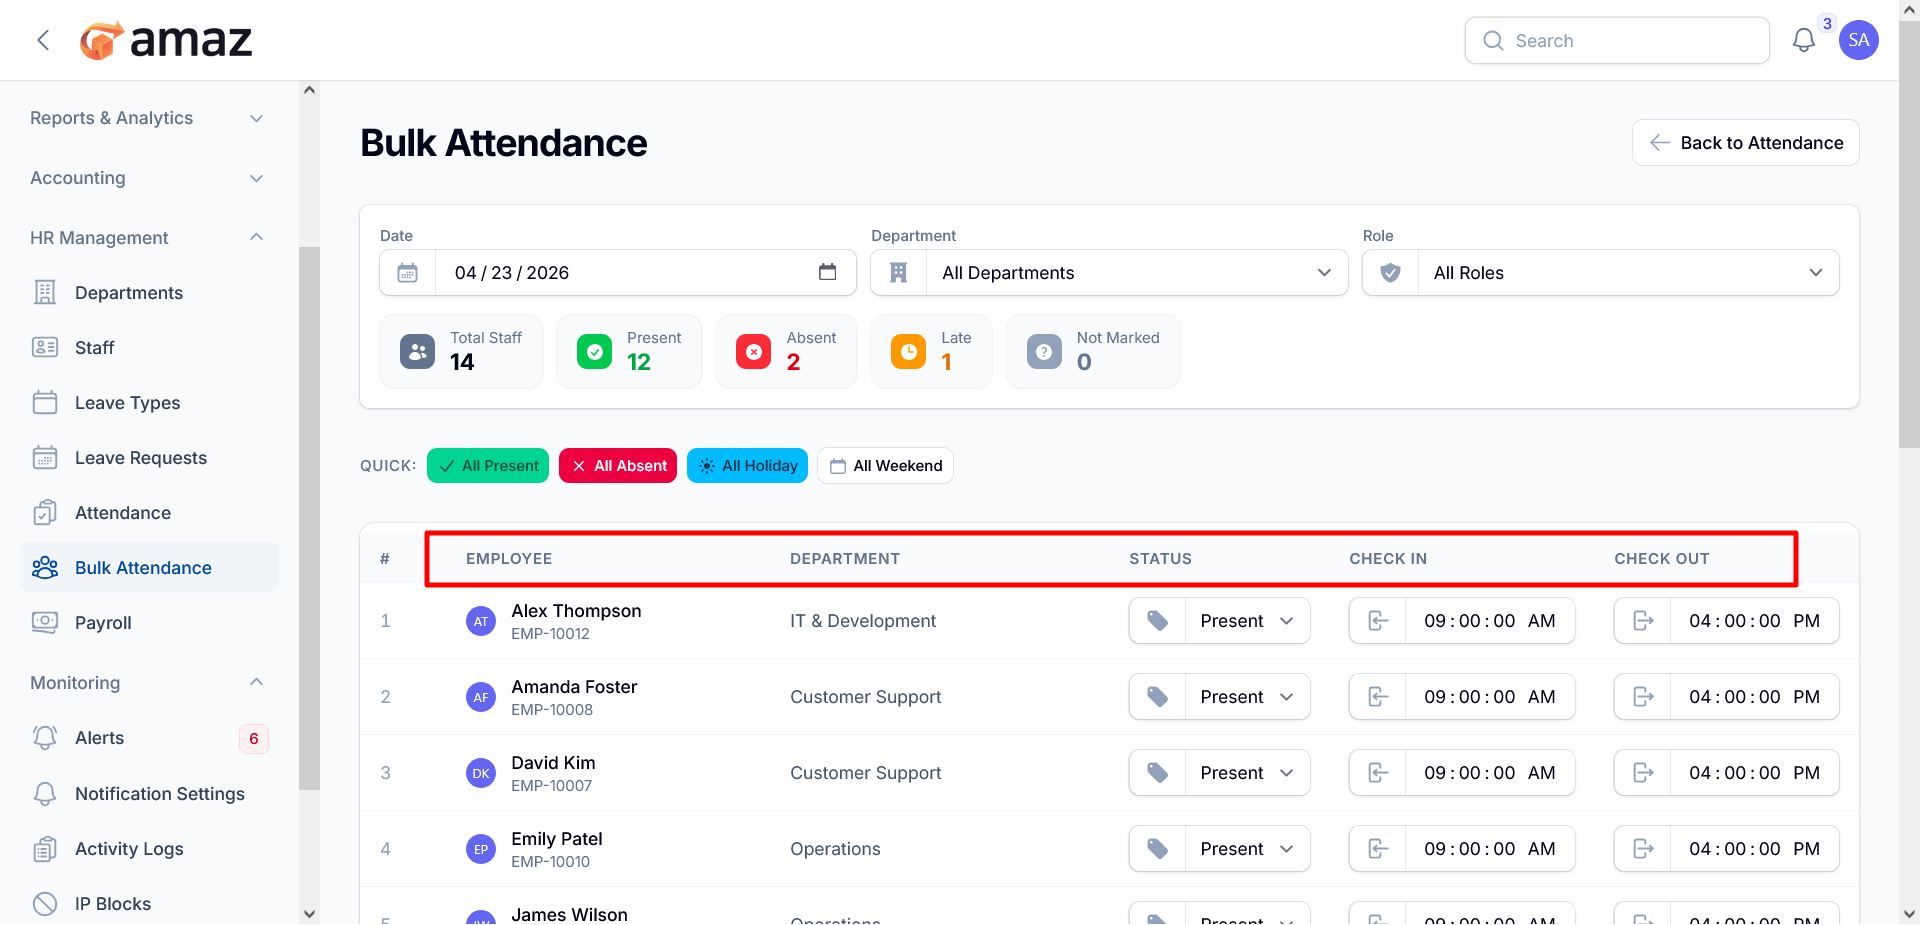Open the SA user avatar menu
The width and height of the screenshot is (1920, 925).
click(x=1858, y=40)
